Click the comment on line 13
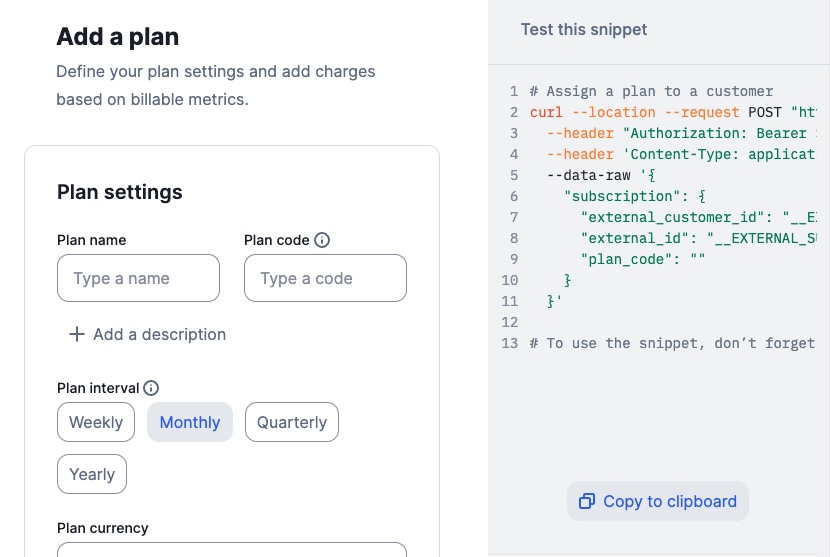 (x=672, y=343)
